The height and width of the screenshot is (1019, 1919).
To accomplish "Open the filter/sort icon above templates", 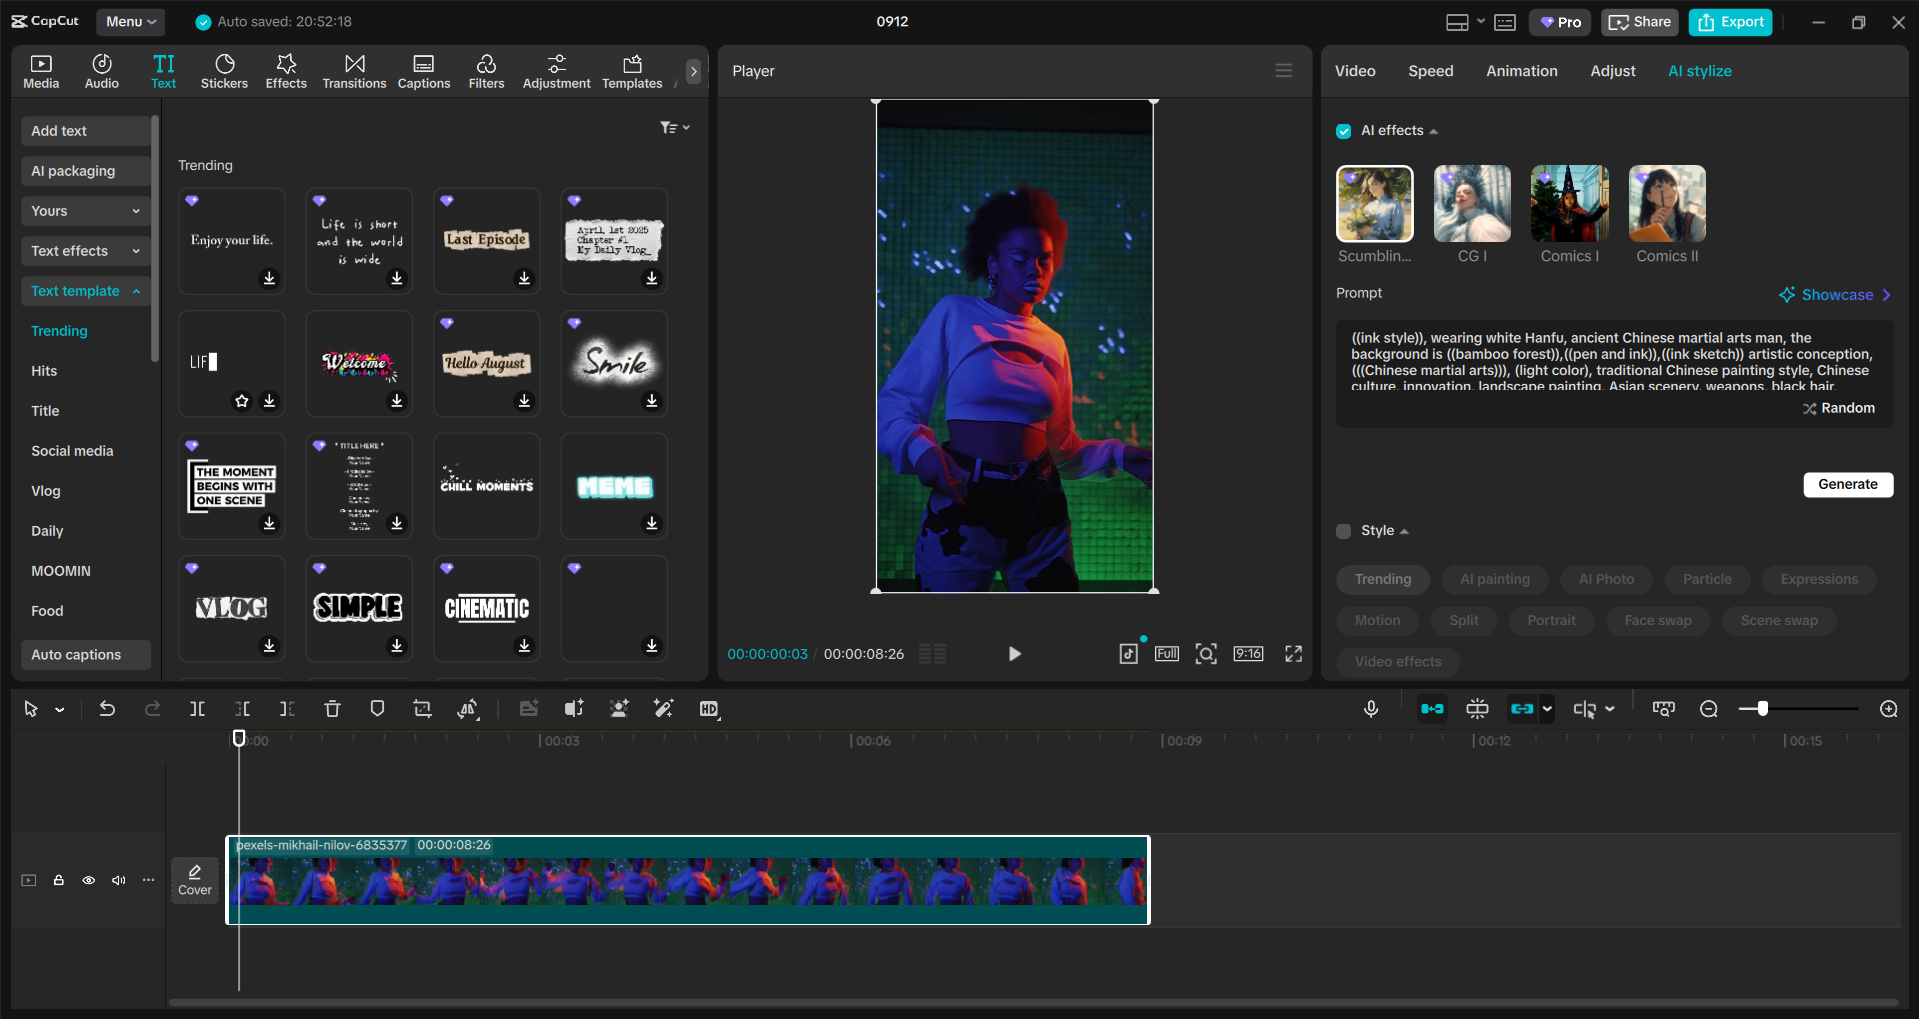I will 675,128.
